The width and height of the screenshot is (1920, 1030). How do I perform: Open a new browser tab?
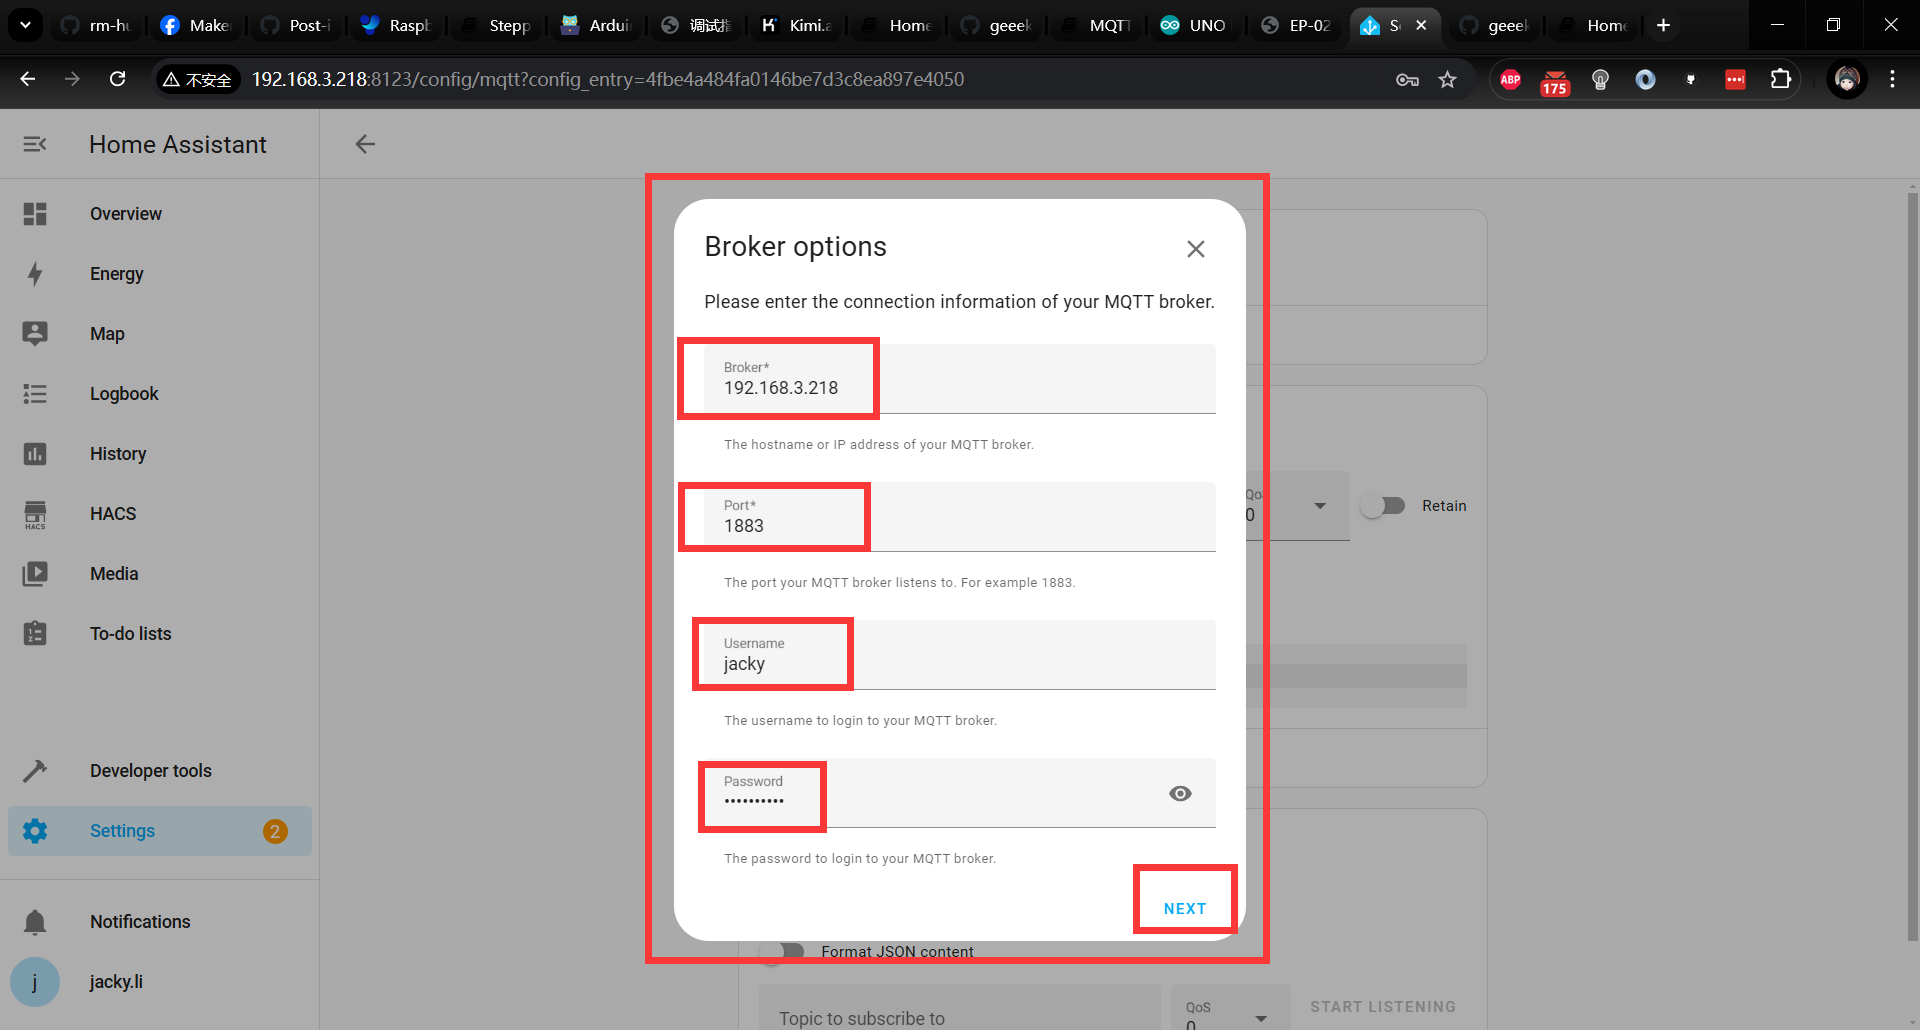[x=1663, y=25]
